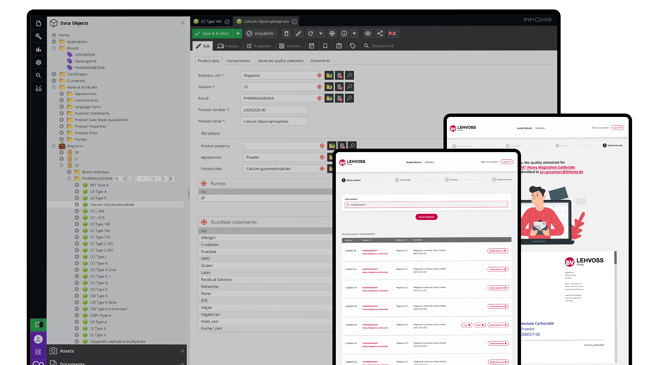This screenshot has height=365, width=650.
Task: Click the purple user profile icon
Action: point(38,339)
